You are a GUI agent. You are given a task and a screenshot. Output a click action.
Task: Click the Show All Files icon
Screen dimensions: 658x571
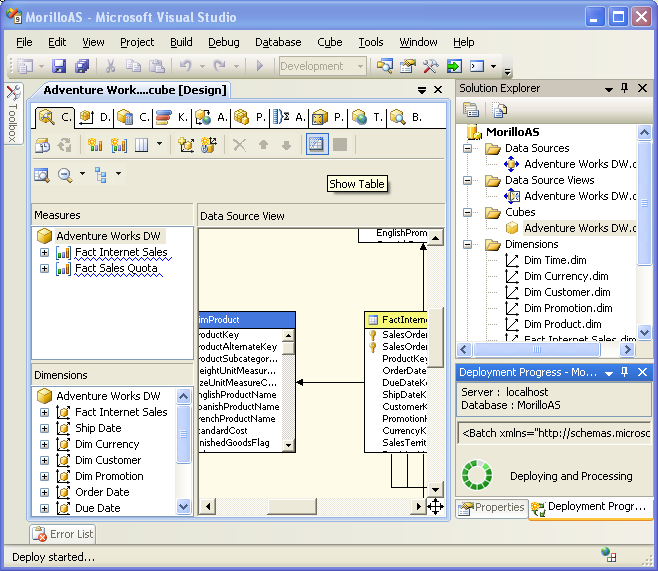click(x=499, y=110)
